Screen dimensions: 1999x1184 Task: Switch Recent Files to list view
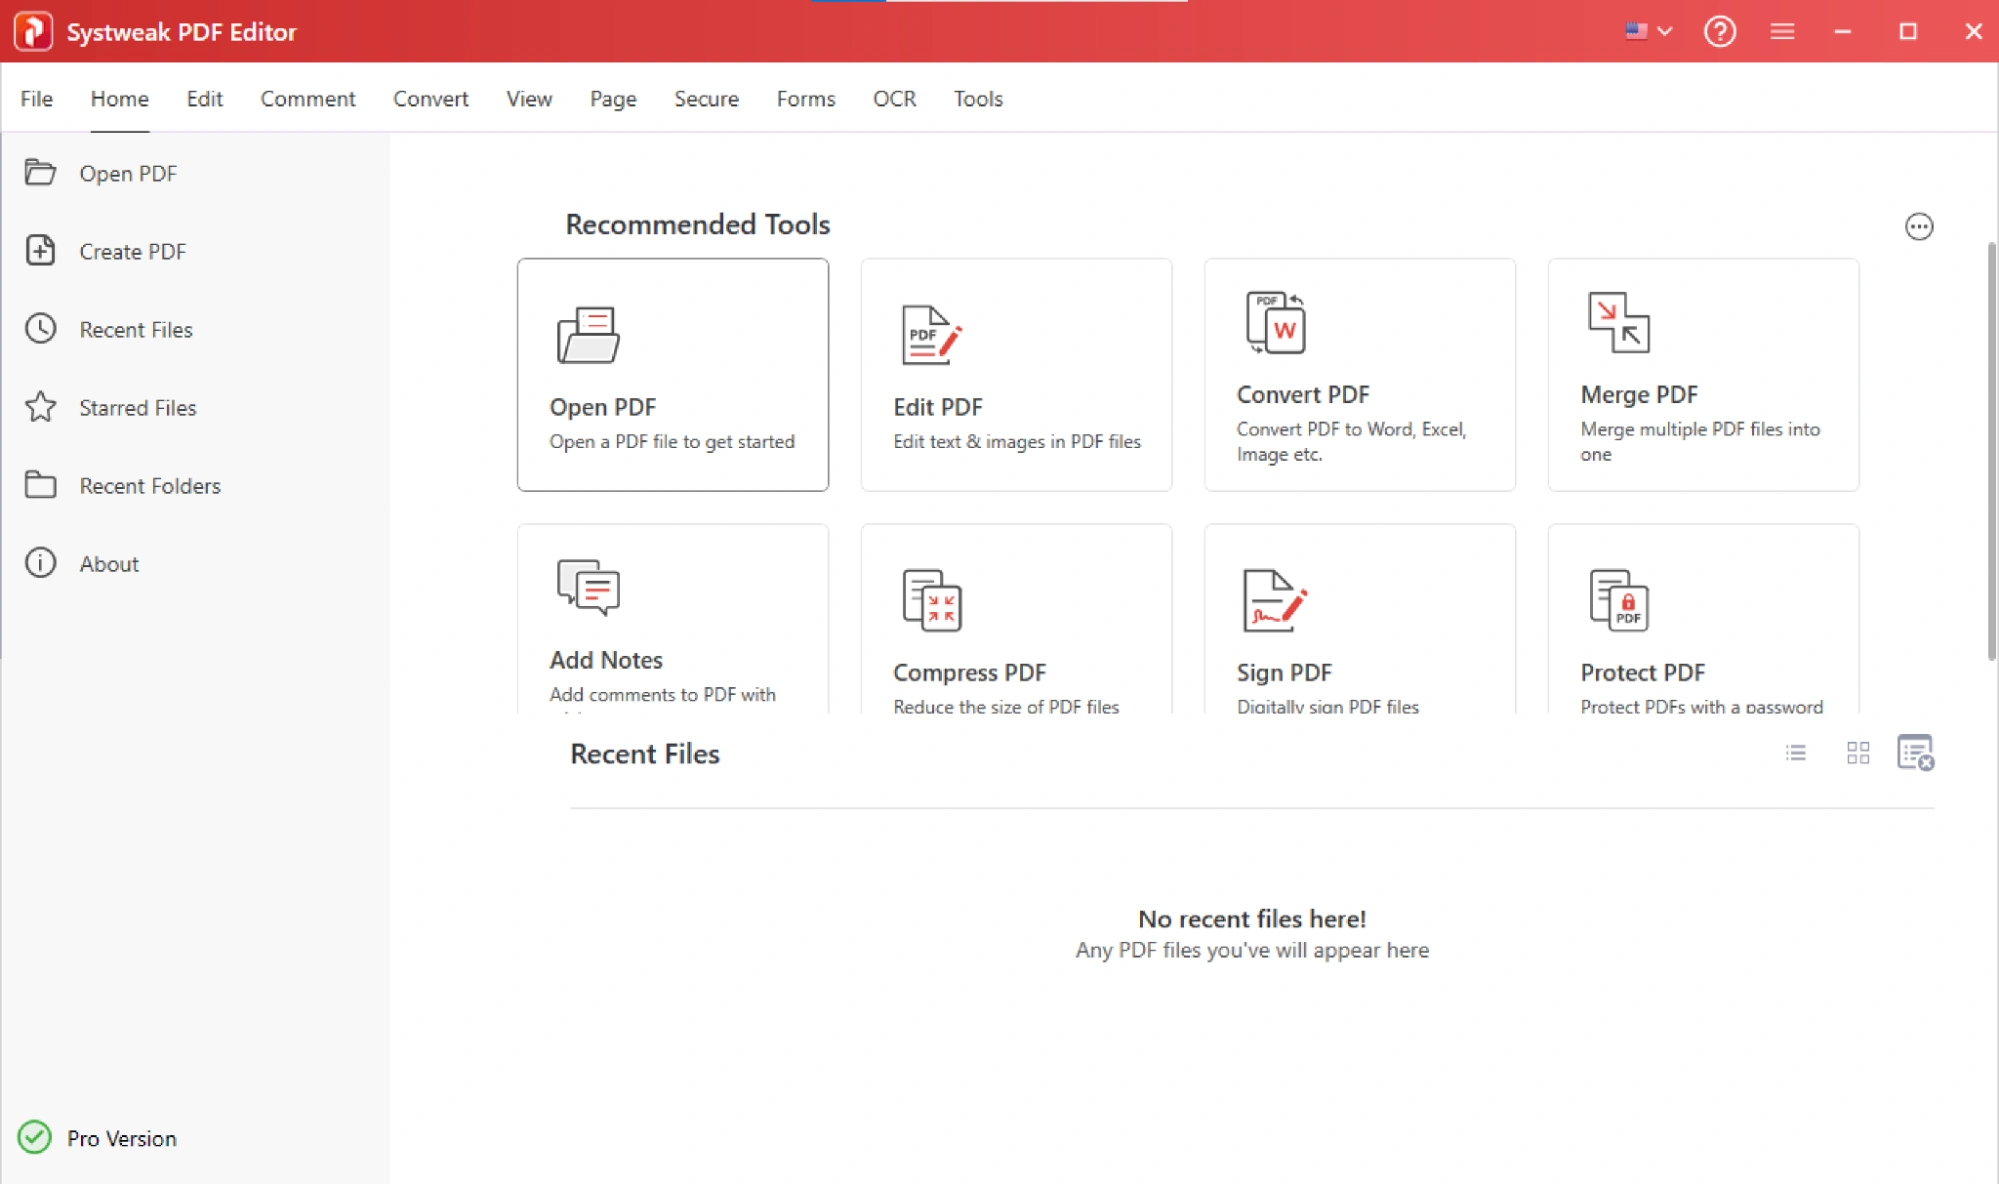click(x=1795, y=753)
